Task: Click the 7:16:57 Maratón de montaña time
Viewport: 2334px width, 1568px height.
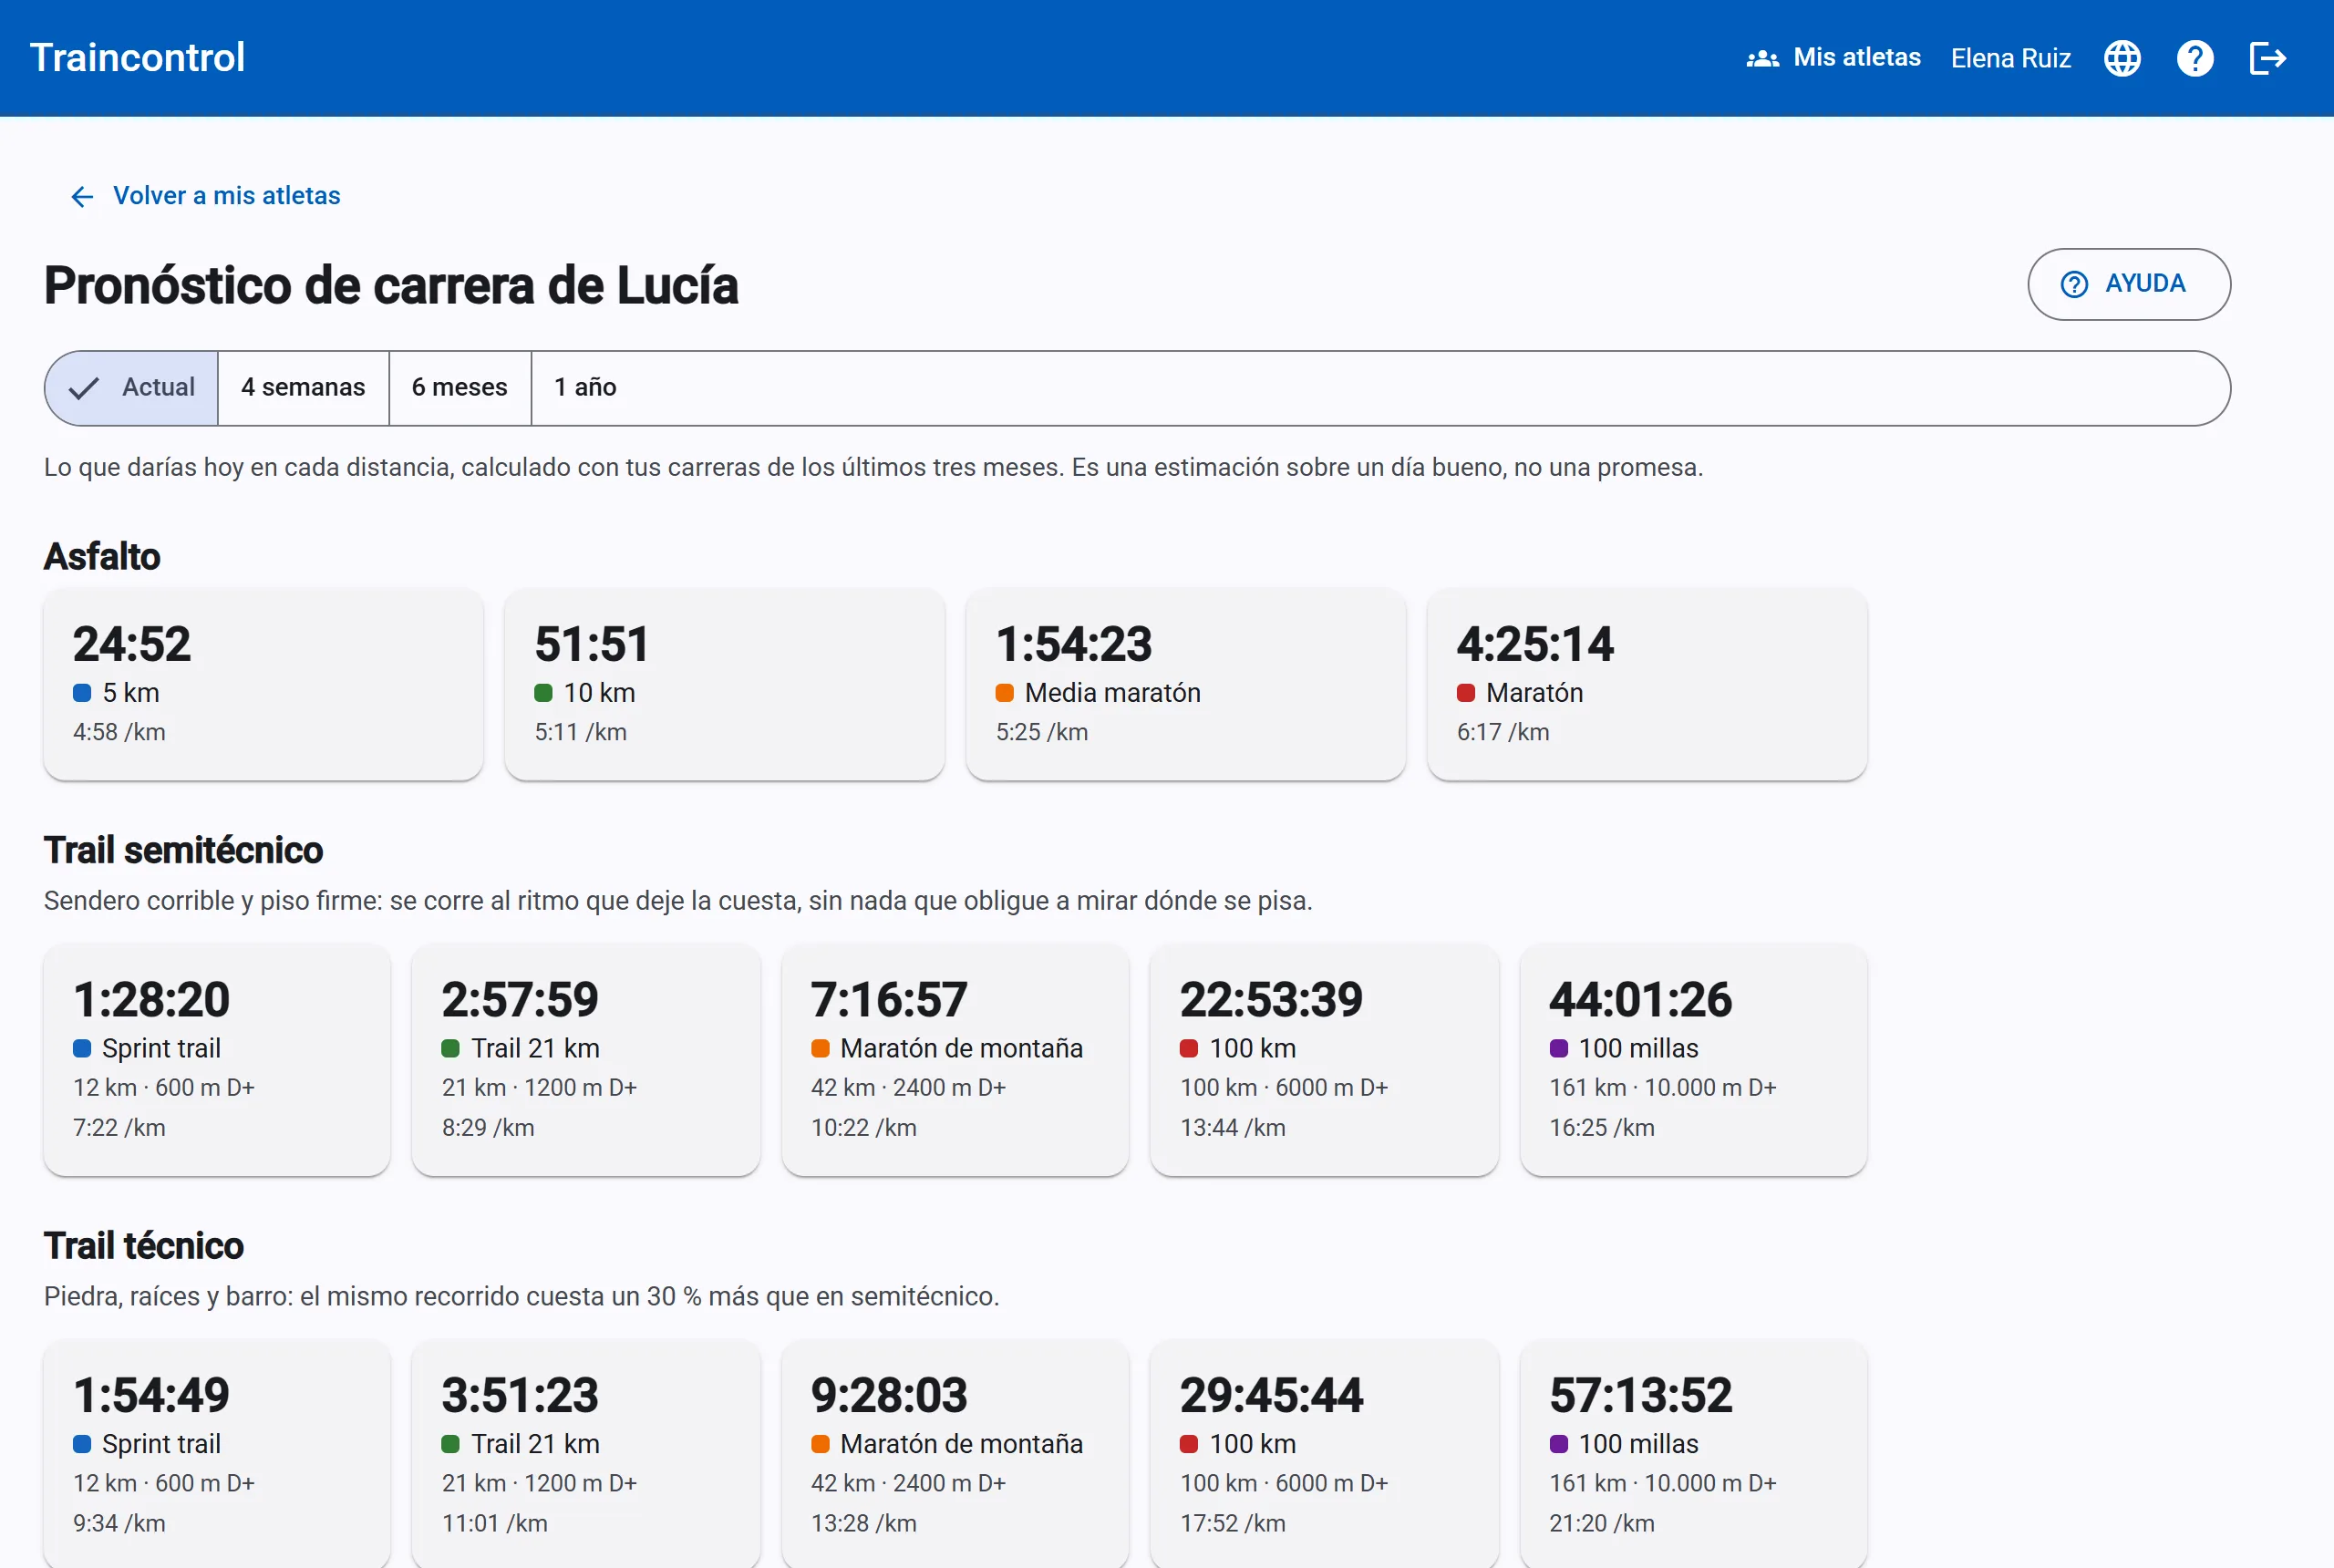Action: point(889,1000)
